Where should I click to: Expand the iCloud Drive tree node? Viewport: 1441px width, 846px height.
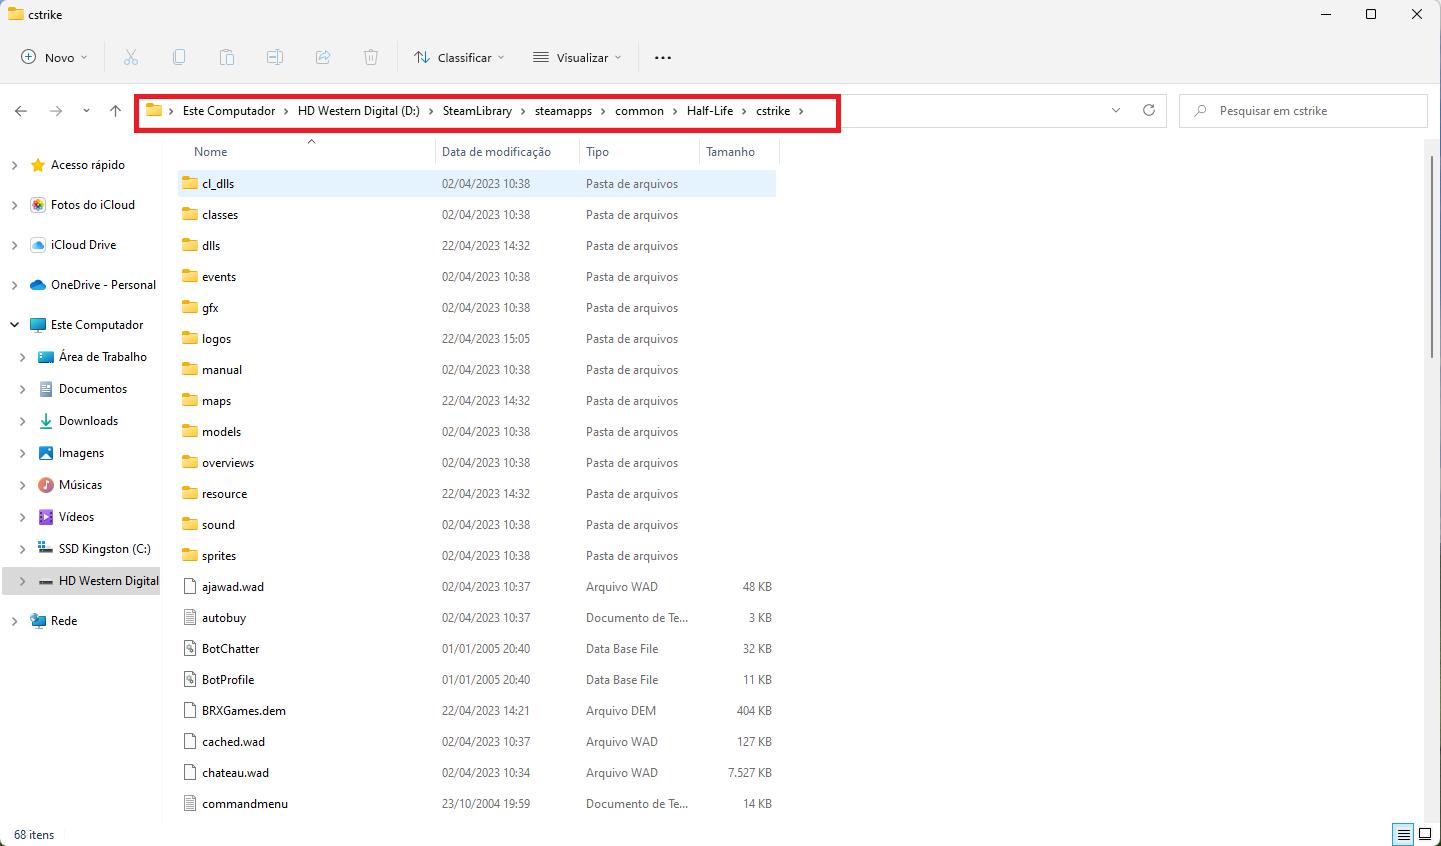[14, 245]
